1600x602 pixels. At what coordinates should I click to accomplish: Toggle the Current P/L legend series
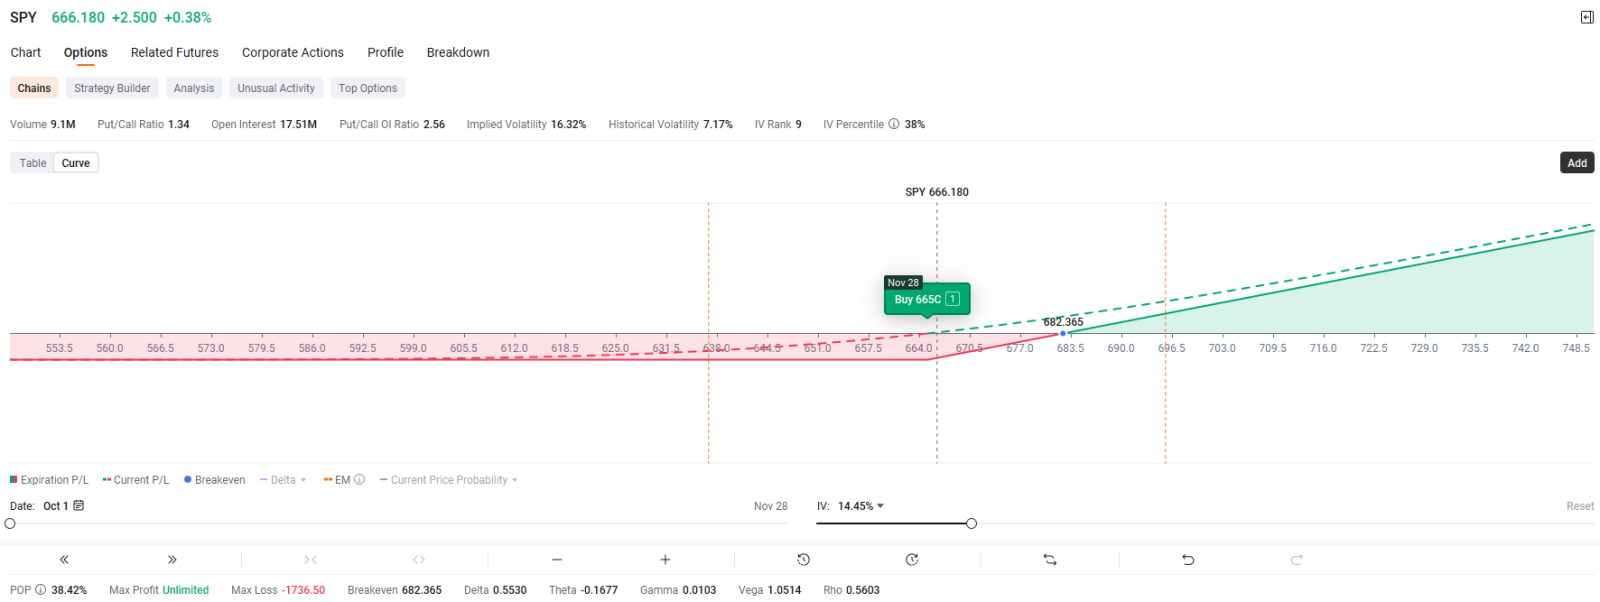tap(136, 480)
